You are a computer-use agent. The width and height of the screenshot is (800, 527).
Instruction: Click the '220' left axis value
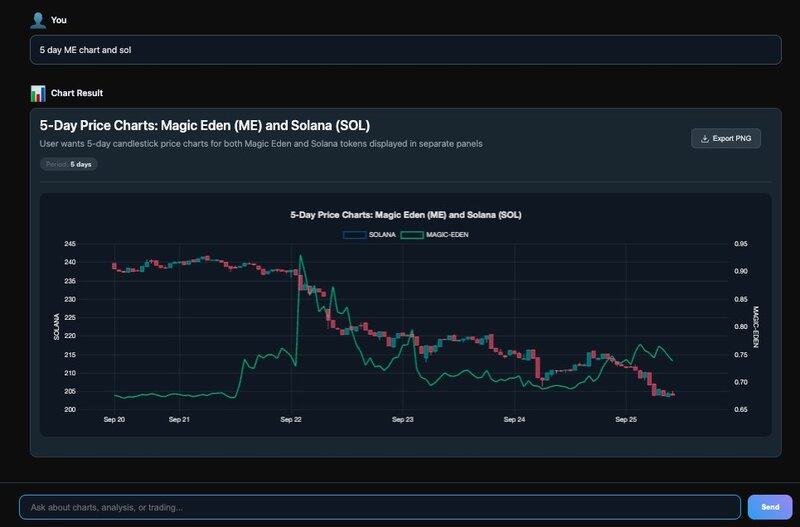coord(70,336)
